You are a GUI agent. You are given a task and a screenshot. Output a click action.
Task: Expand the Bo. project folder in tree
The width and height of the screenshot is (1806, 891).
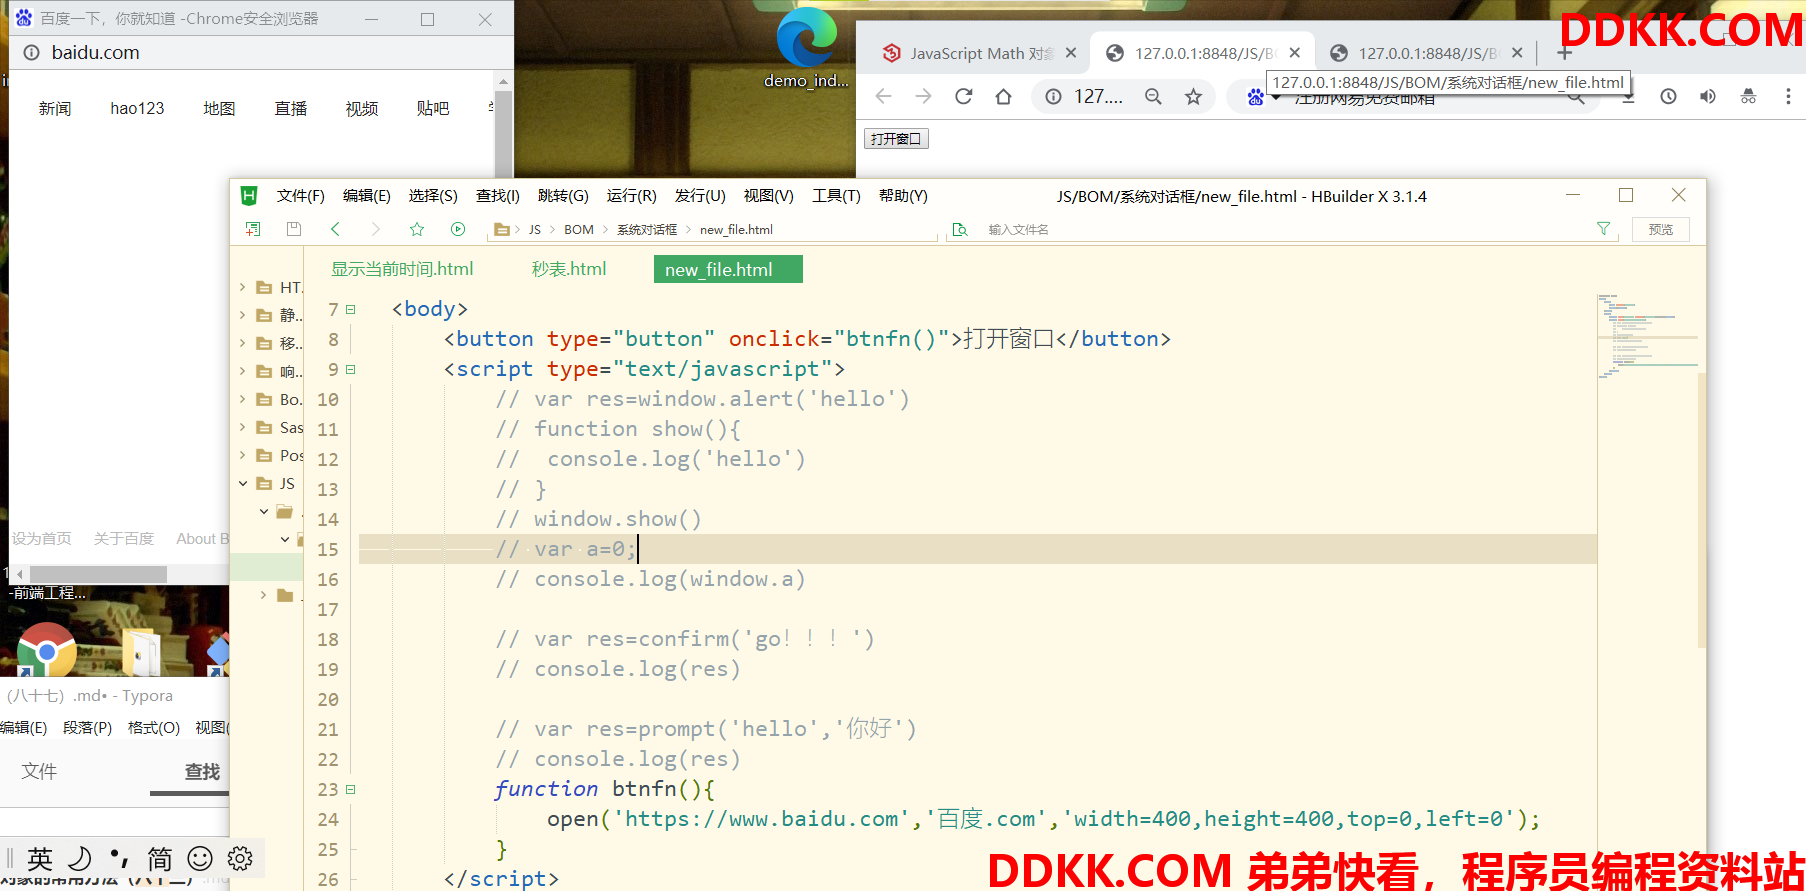click(242, 399)
